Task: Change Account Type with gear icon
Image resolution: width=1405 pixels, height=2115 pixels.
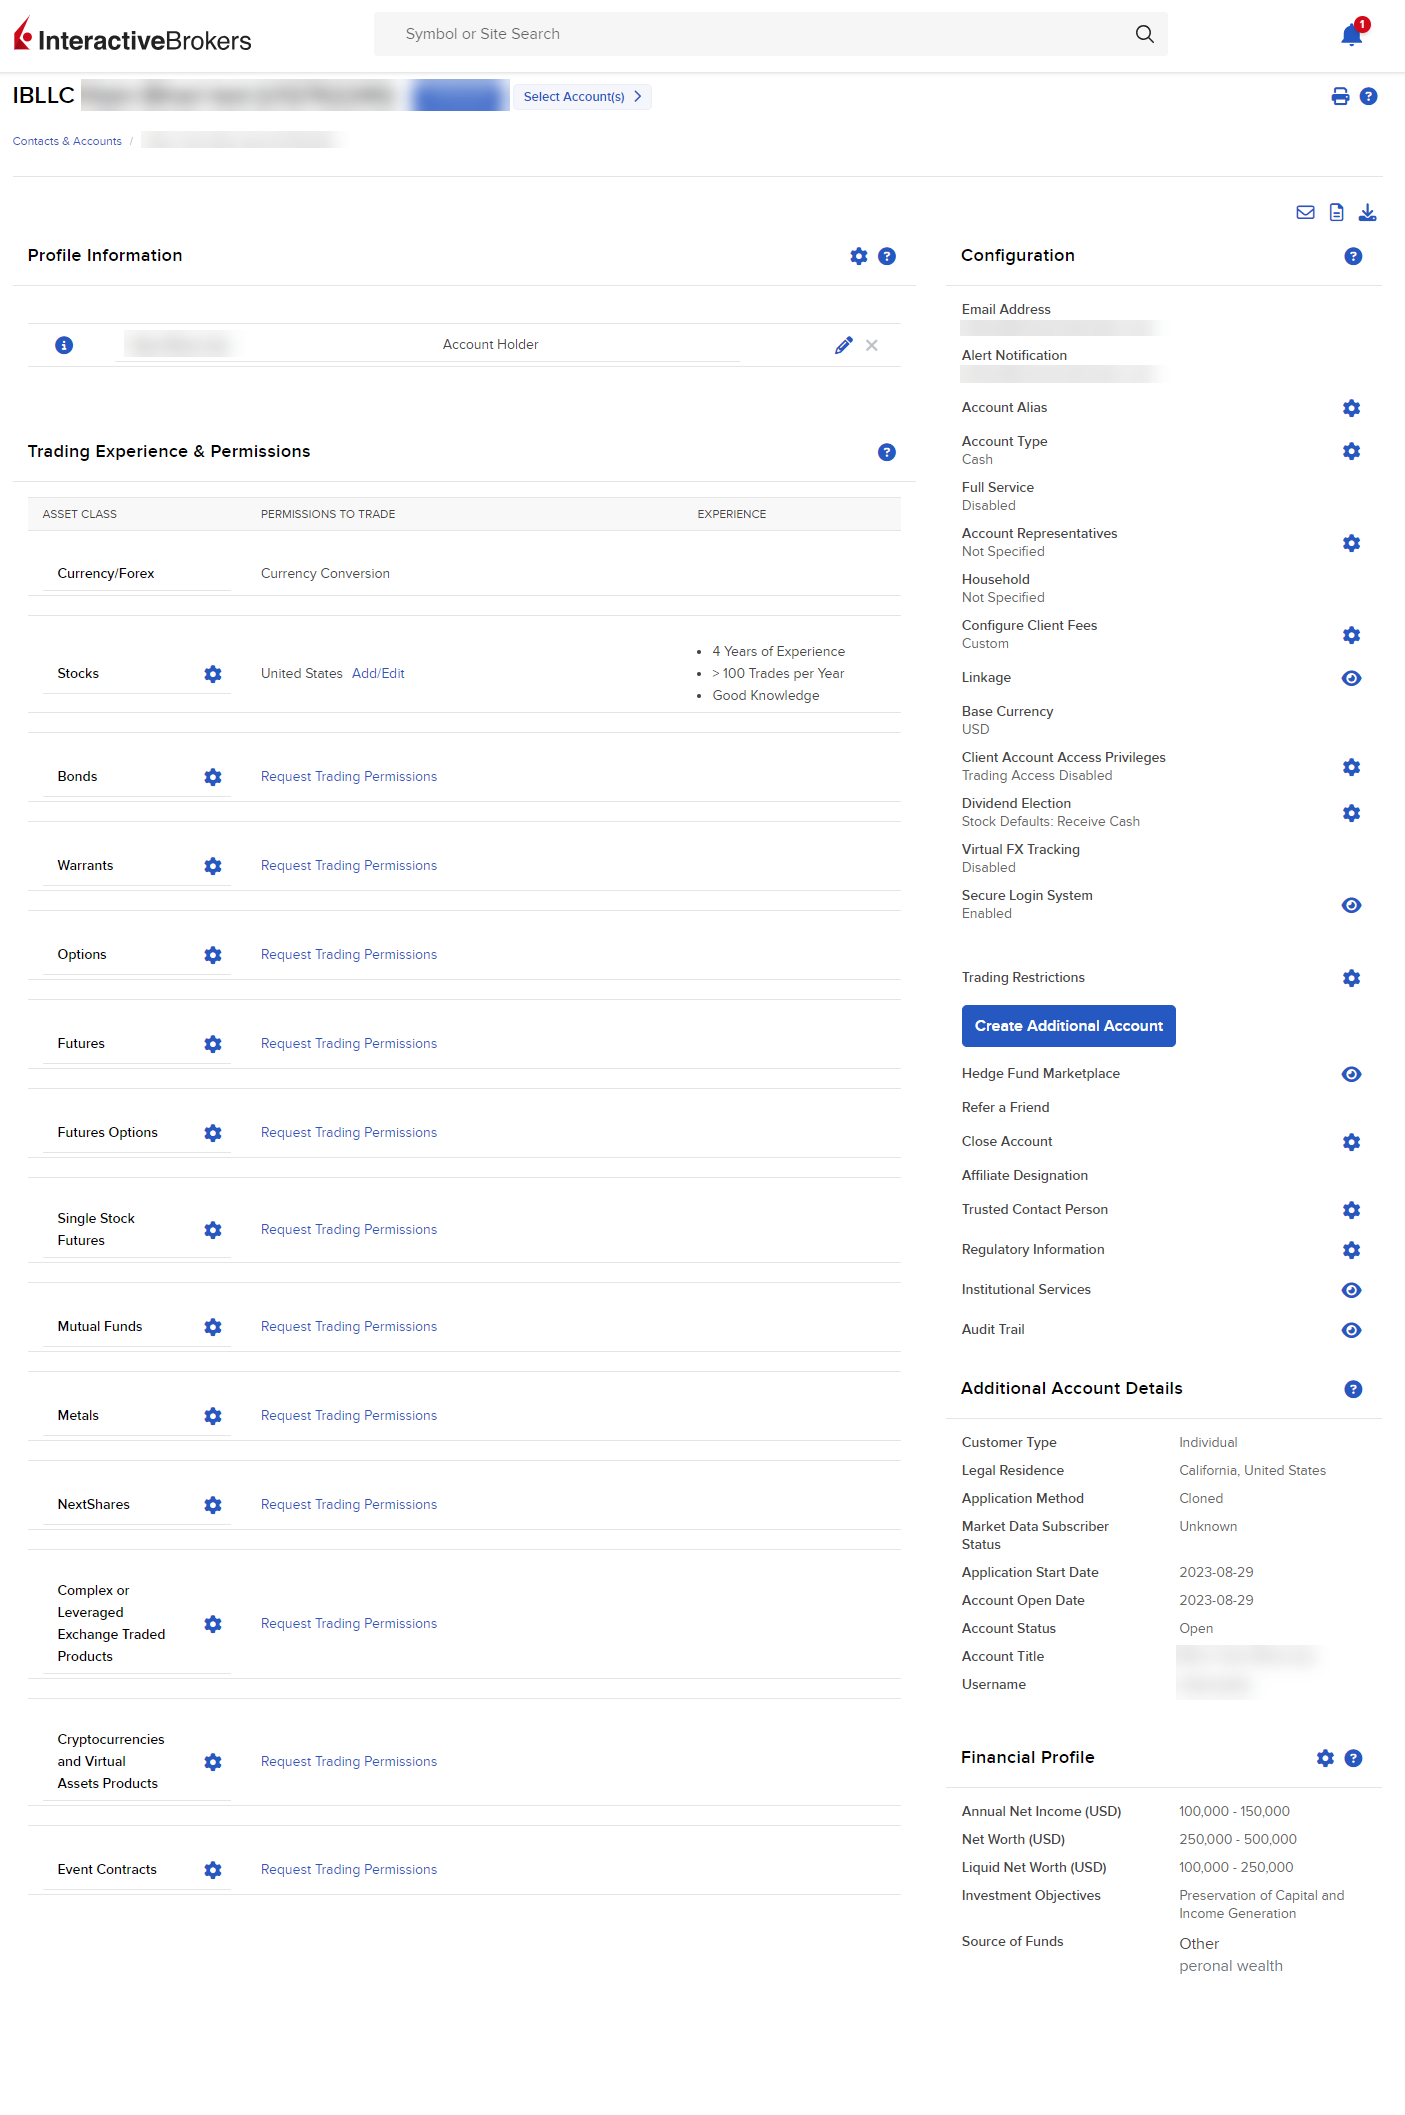Action: pyautogui.click(x=1351, y=451)
